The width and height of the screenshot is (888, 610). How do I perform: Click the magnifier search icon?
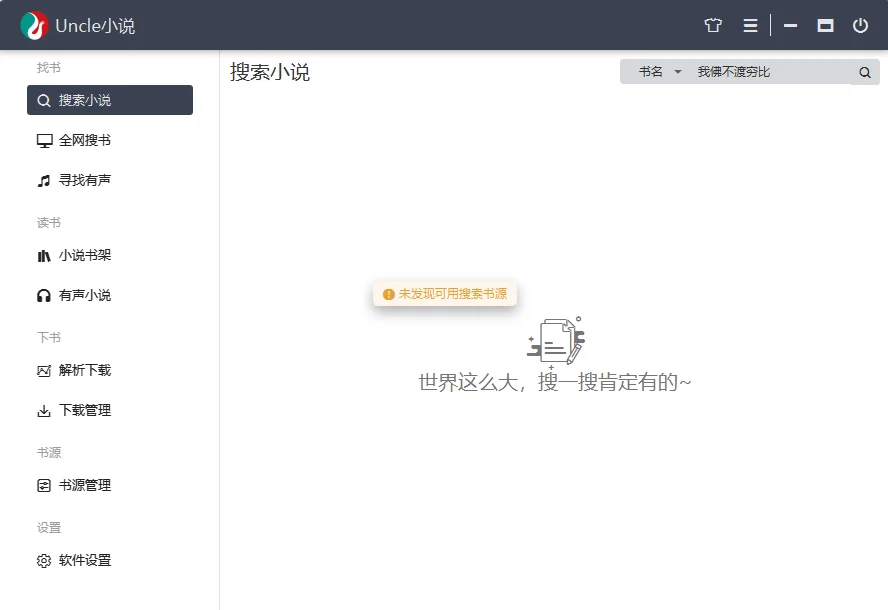[x=864, y=72]
